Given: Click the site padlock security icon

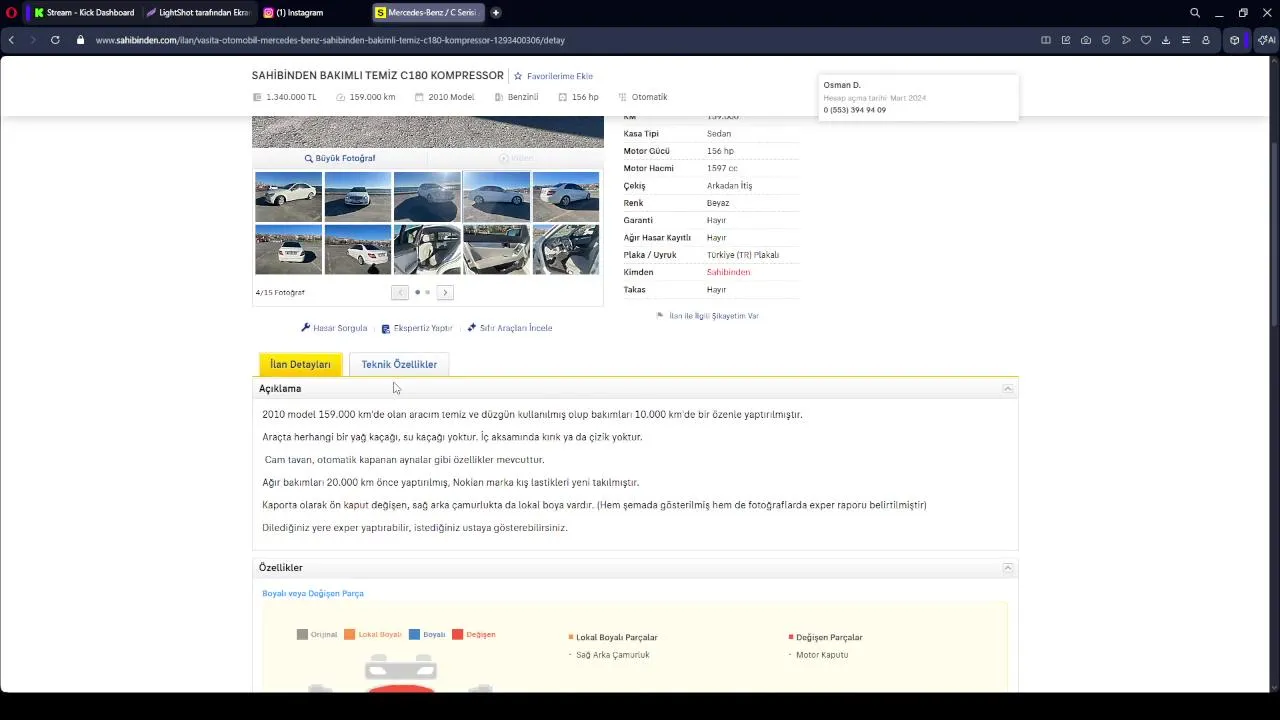Looking at the screenshot, I should point(81,40).
